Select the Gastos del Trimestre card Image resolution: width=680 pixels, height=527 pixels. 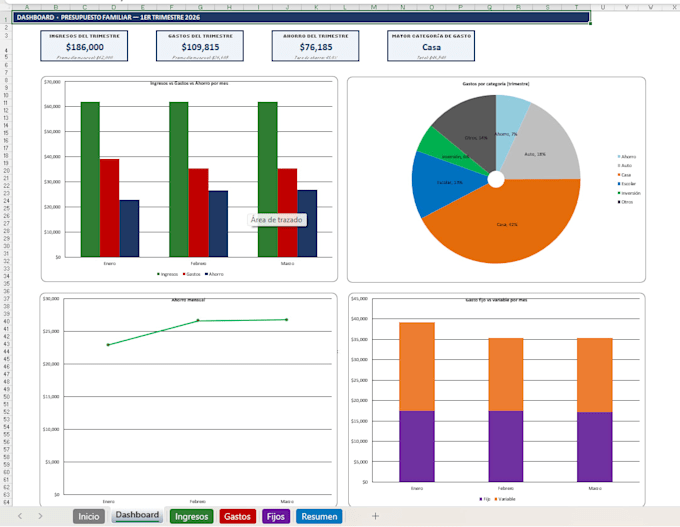200,46
